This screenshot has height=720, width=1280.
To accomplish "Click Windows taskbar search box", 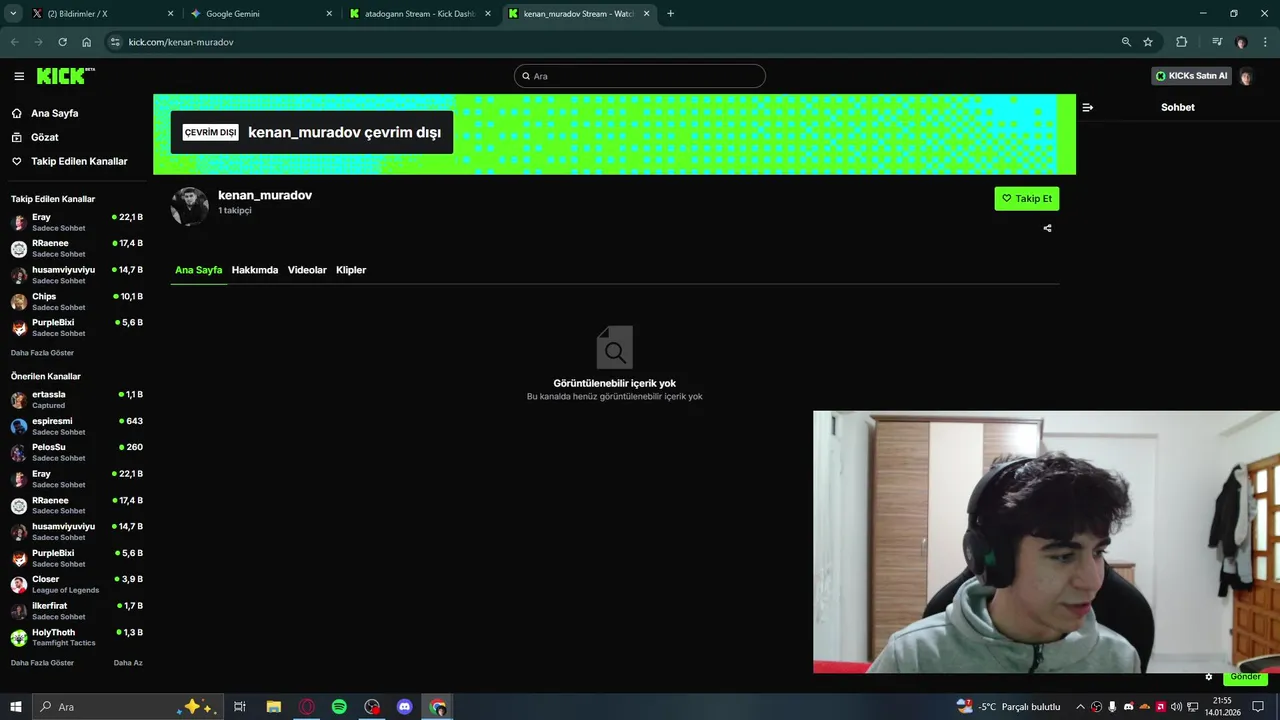I will pos(127,707).
